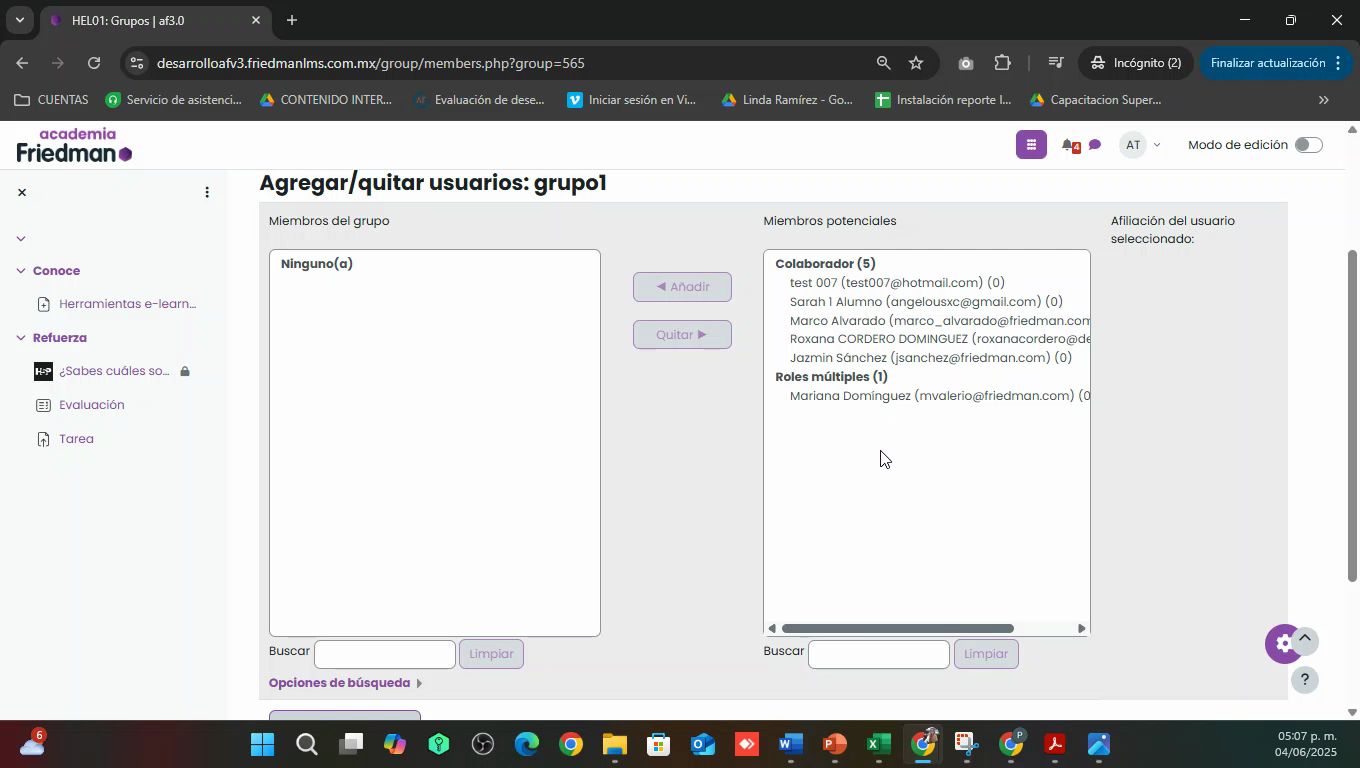Open the messaging chat bubble icon
Image resolution: width=1360 pixels, height=768 pixels.
(1095, 145)
